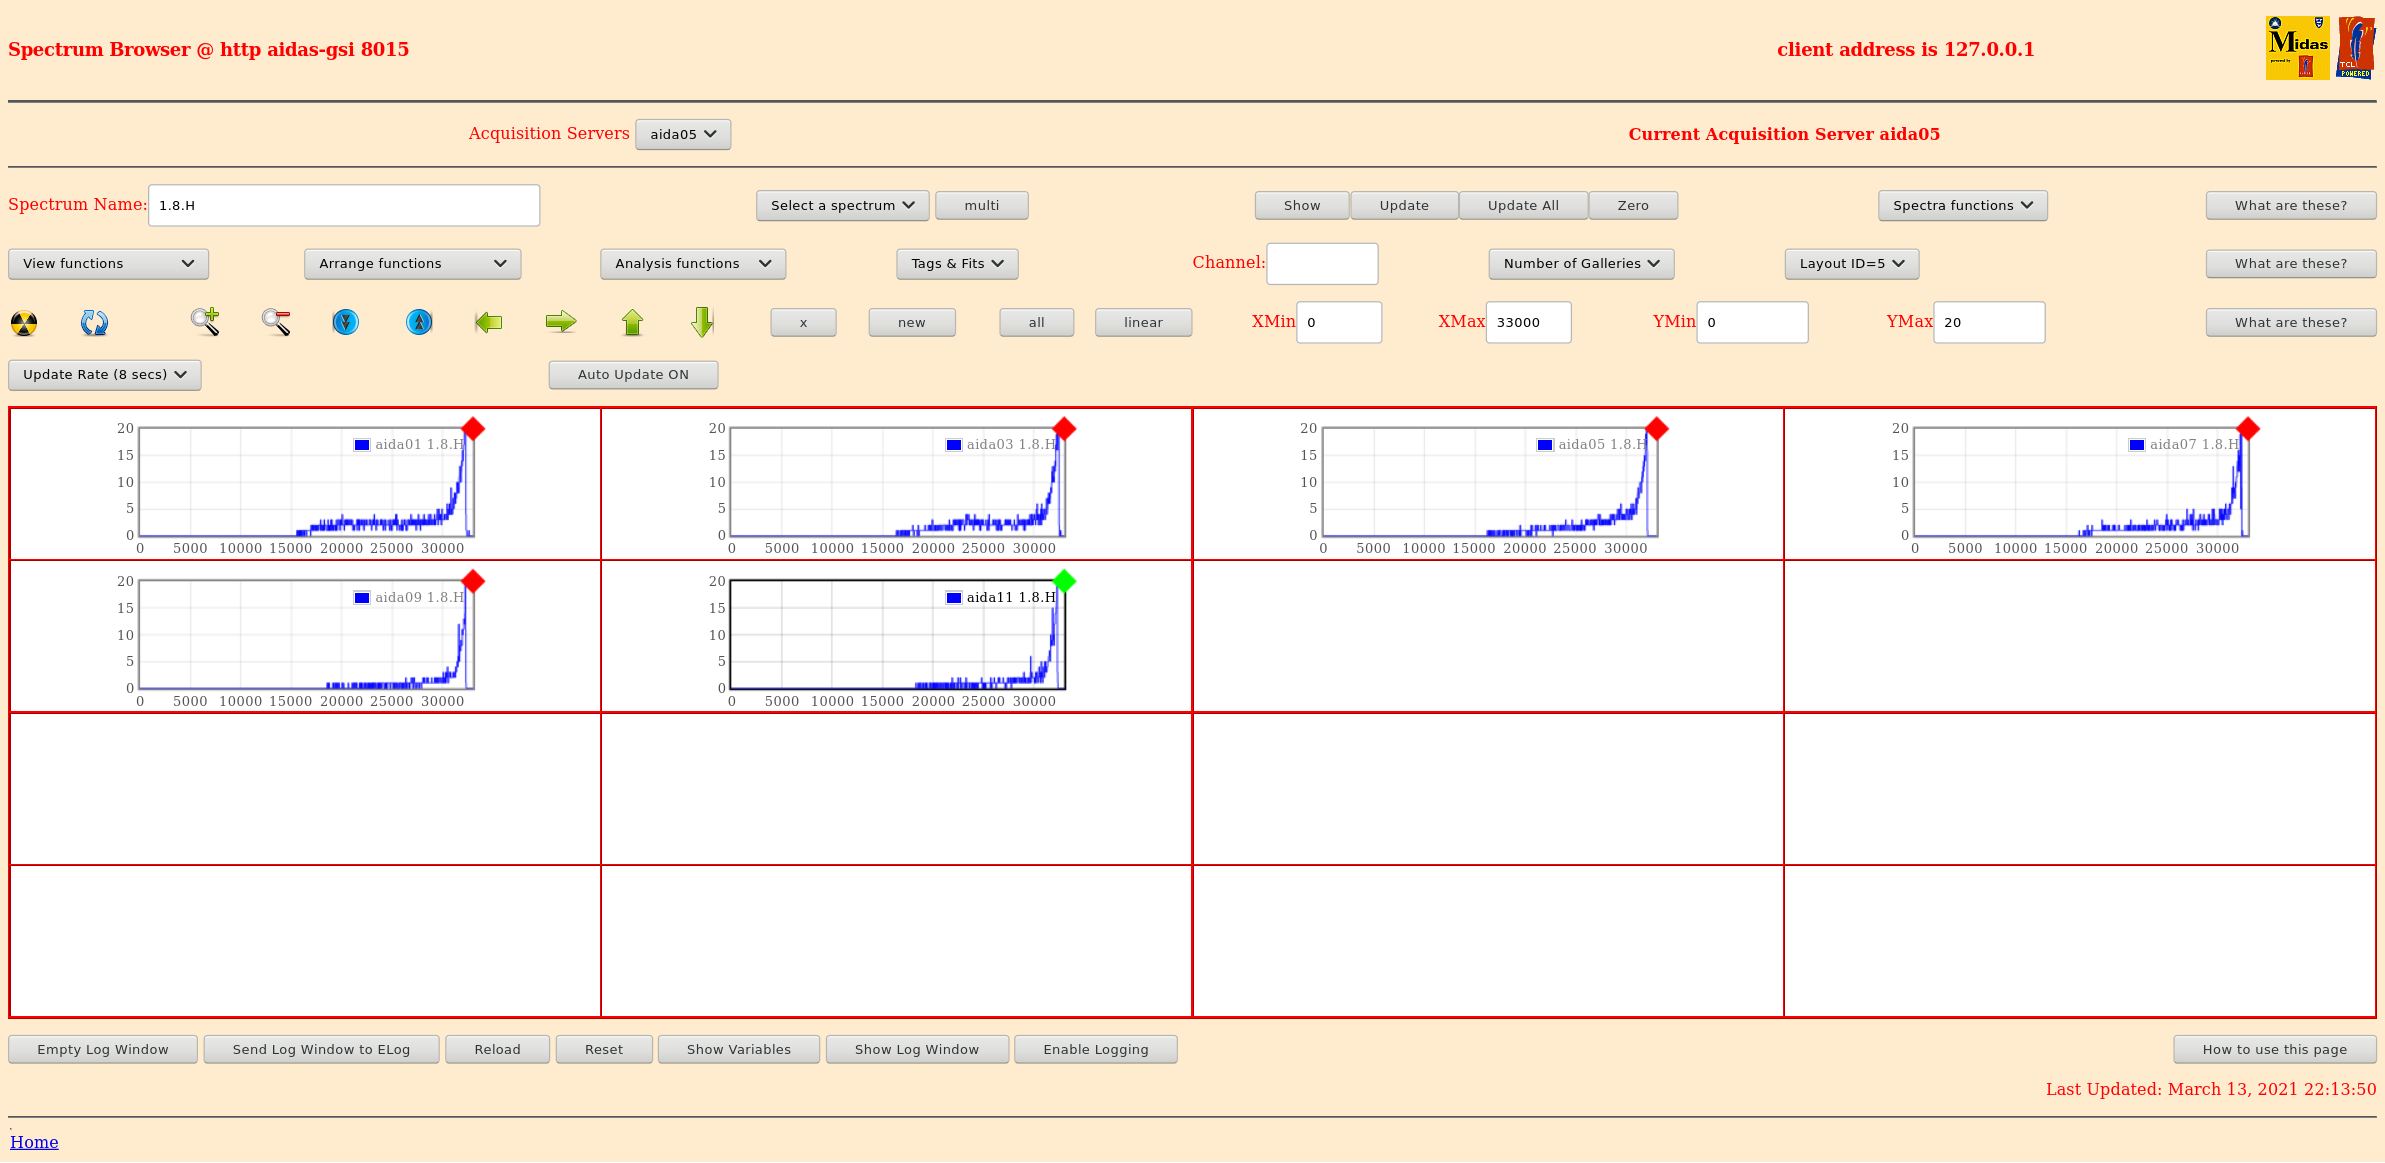Image resolution: width=2385 pixels, height=1163 pixels.
Task: Click the Zero button
Action: point(1633,206)
